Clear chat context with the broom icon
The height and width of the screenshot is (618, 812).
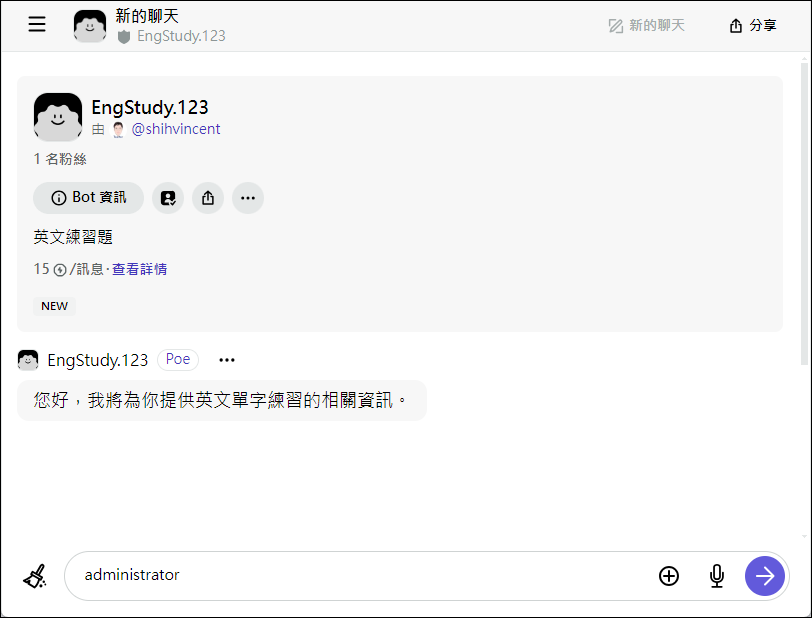[35, 576]
